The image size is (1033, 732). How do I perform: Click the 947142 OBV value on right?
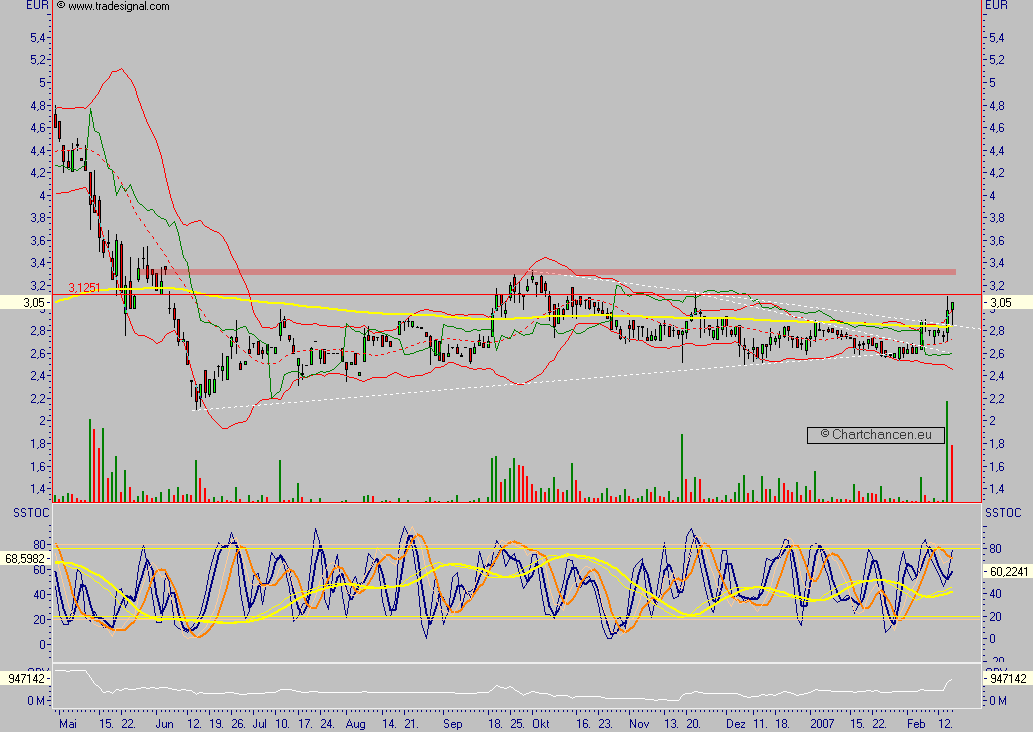pos(1007,679)
